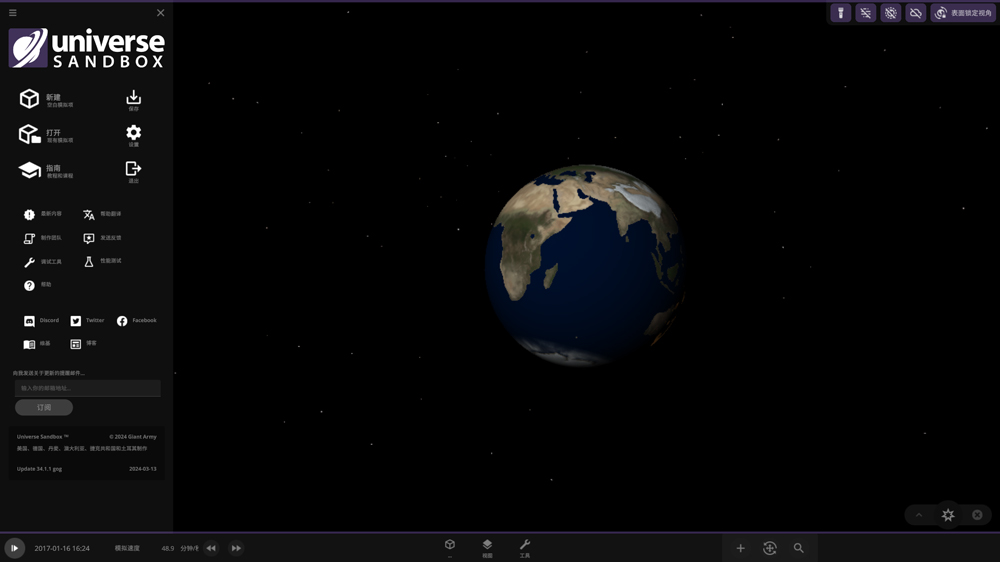This screenshot has width=1000, height=562.
Task: Click the subscribe (订阅) button
Action: pyautogui.click(x=44, y=408)
